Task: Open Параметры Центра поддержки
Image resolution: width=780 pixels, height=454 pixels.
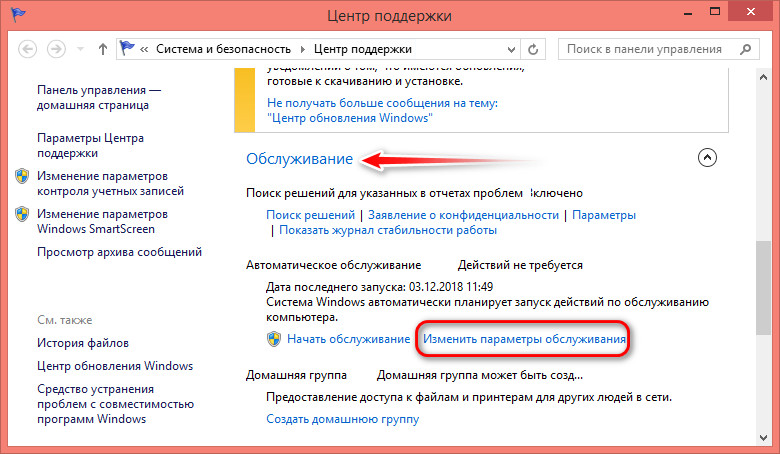Action: point(91,145)
